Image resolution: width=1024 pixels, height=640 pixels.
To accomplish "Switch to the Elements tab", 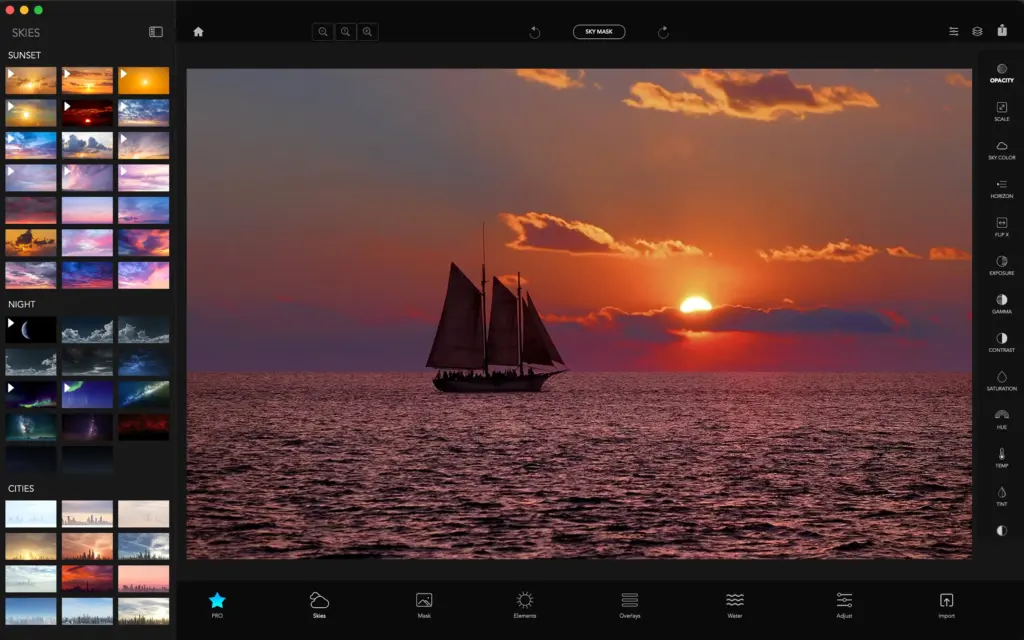I will [x=524, y=604].
